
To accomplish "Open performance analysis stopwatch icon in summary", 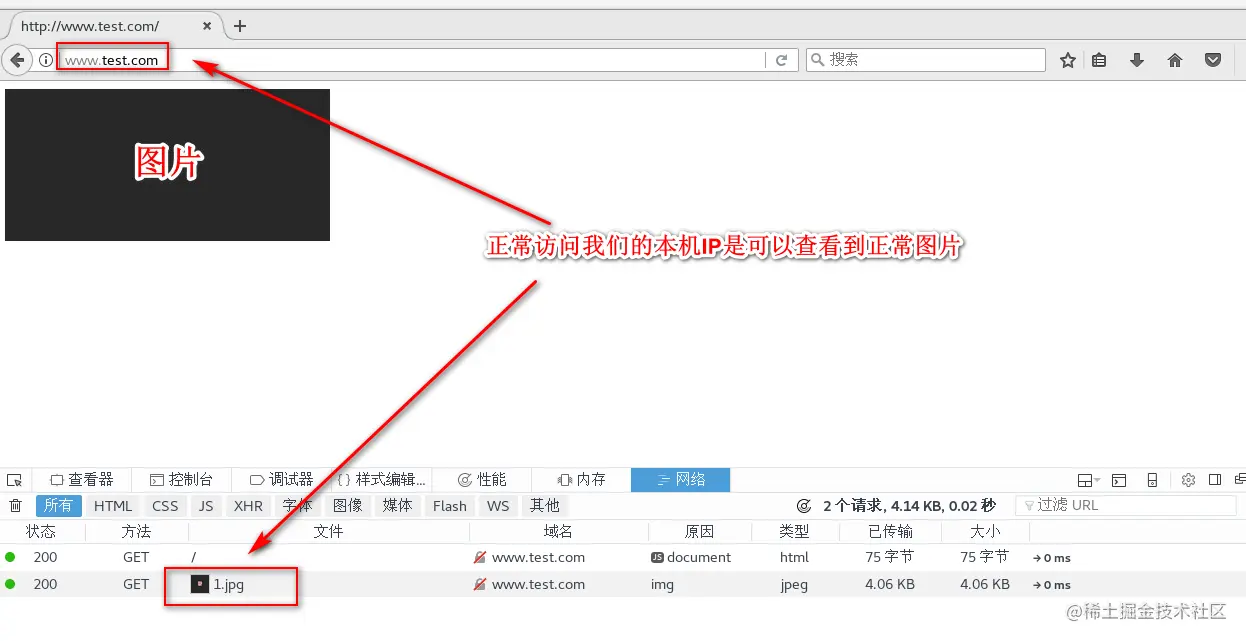I will point(804,506).
